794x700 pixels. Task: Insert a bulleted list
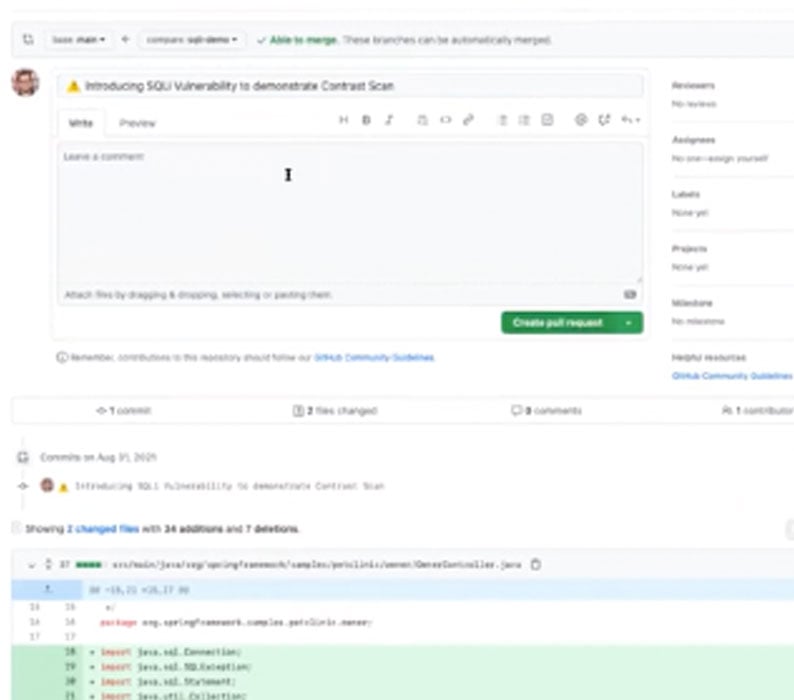pos(503,120)
